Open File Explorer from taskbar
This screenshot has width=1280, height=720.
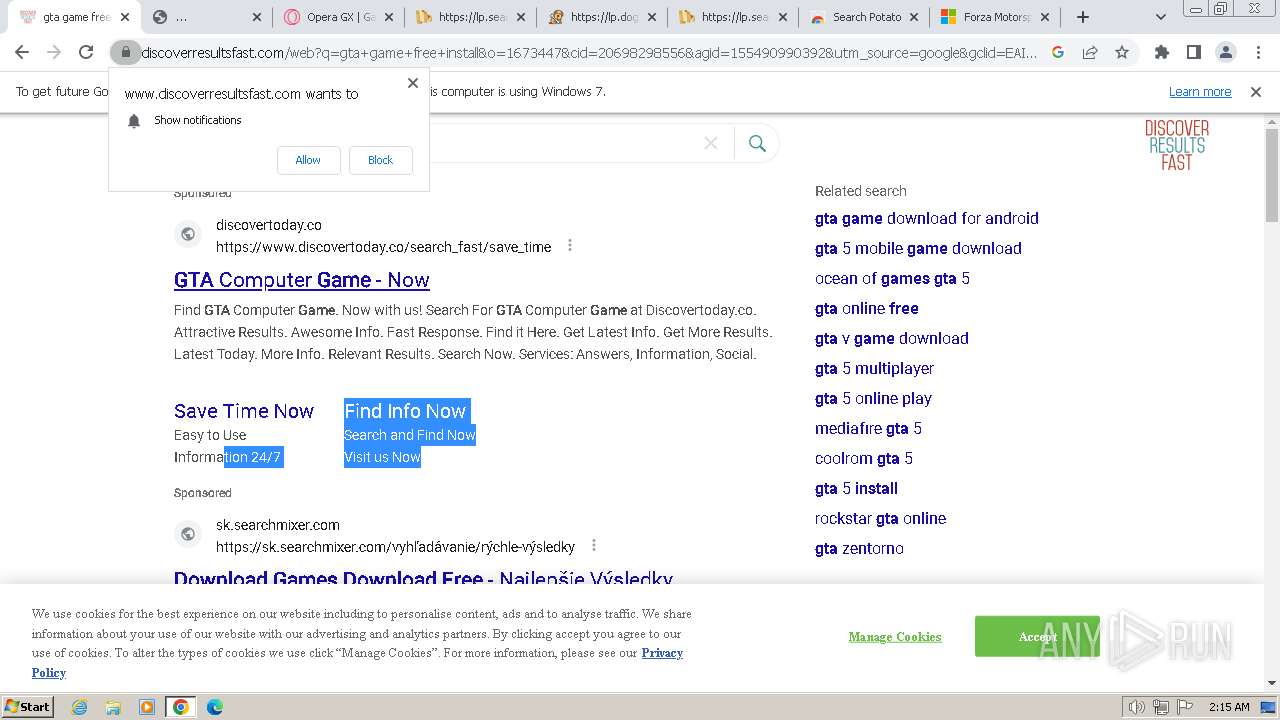click(113, 707)
